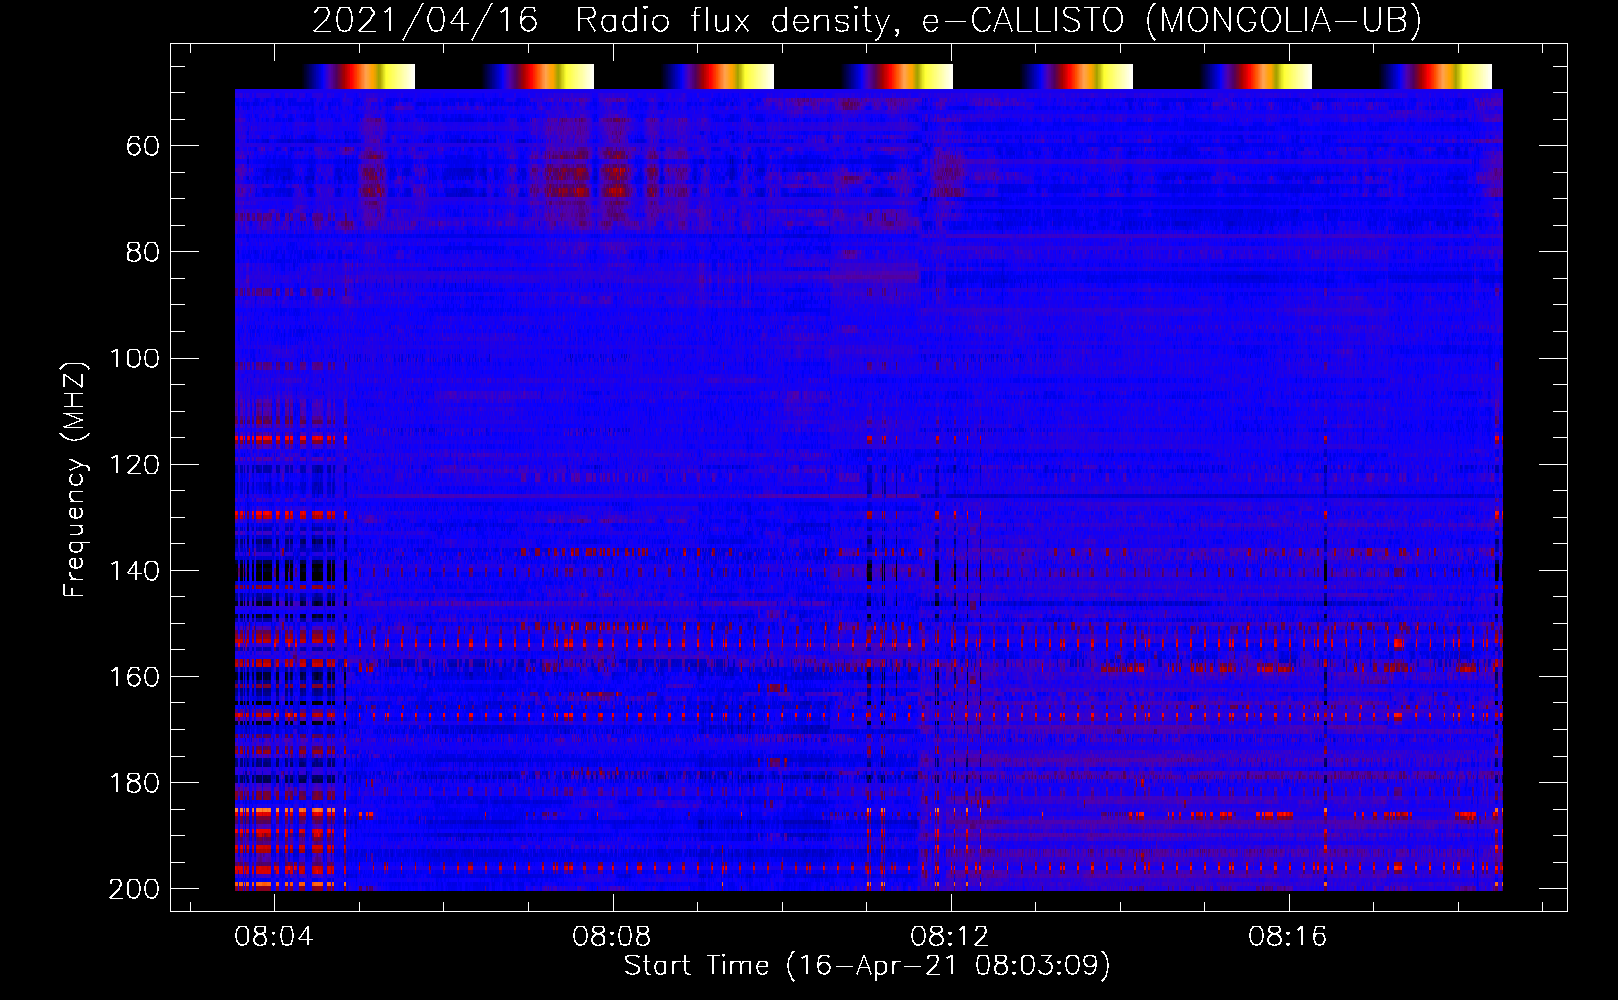Viewport: 1618px width, 1000px height.
Task: Click the 08:08 time axis label
Action: (611, 936)
